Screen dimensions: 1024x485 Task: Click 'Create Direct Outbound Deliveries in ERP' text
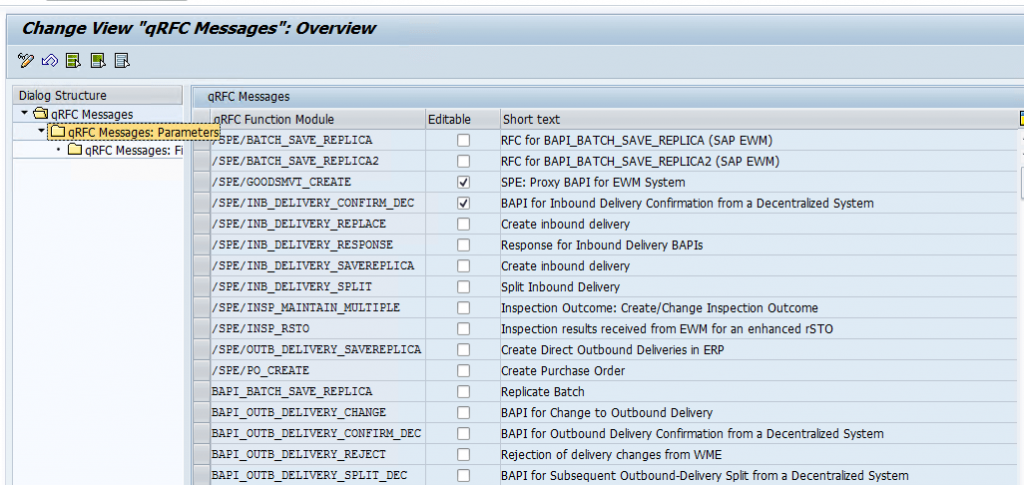tap(613, 350)
